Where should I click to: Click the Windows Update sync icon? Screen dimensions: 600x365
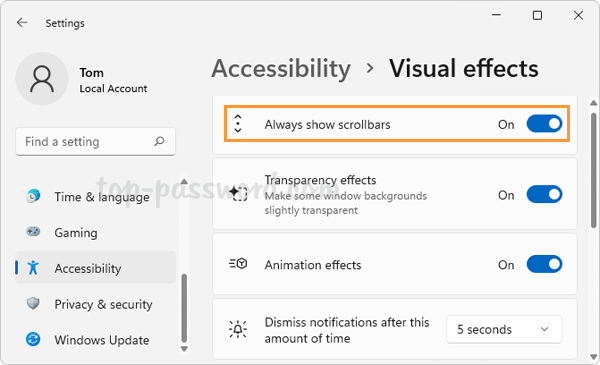point(33,339)
